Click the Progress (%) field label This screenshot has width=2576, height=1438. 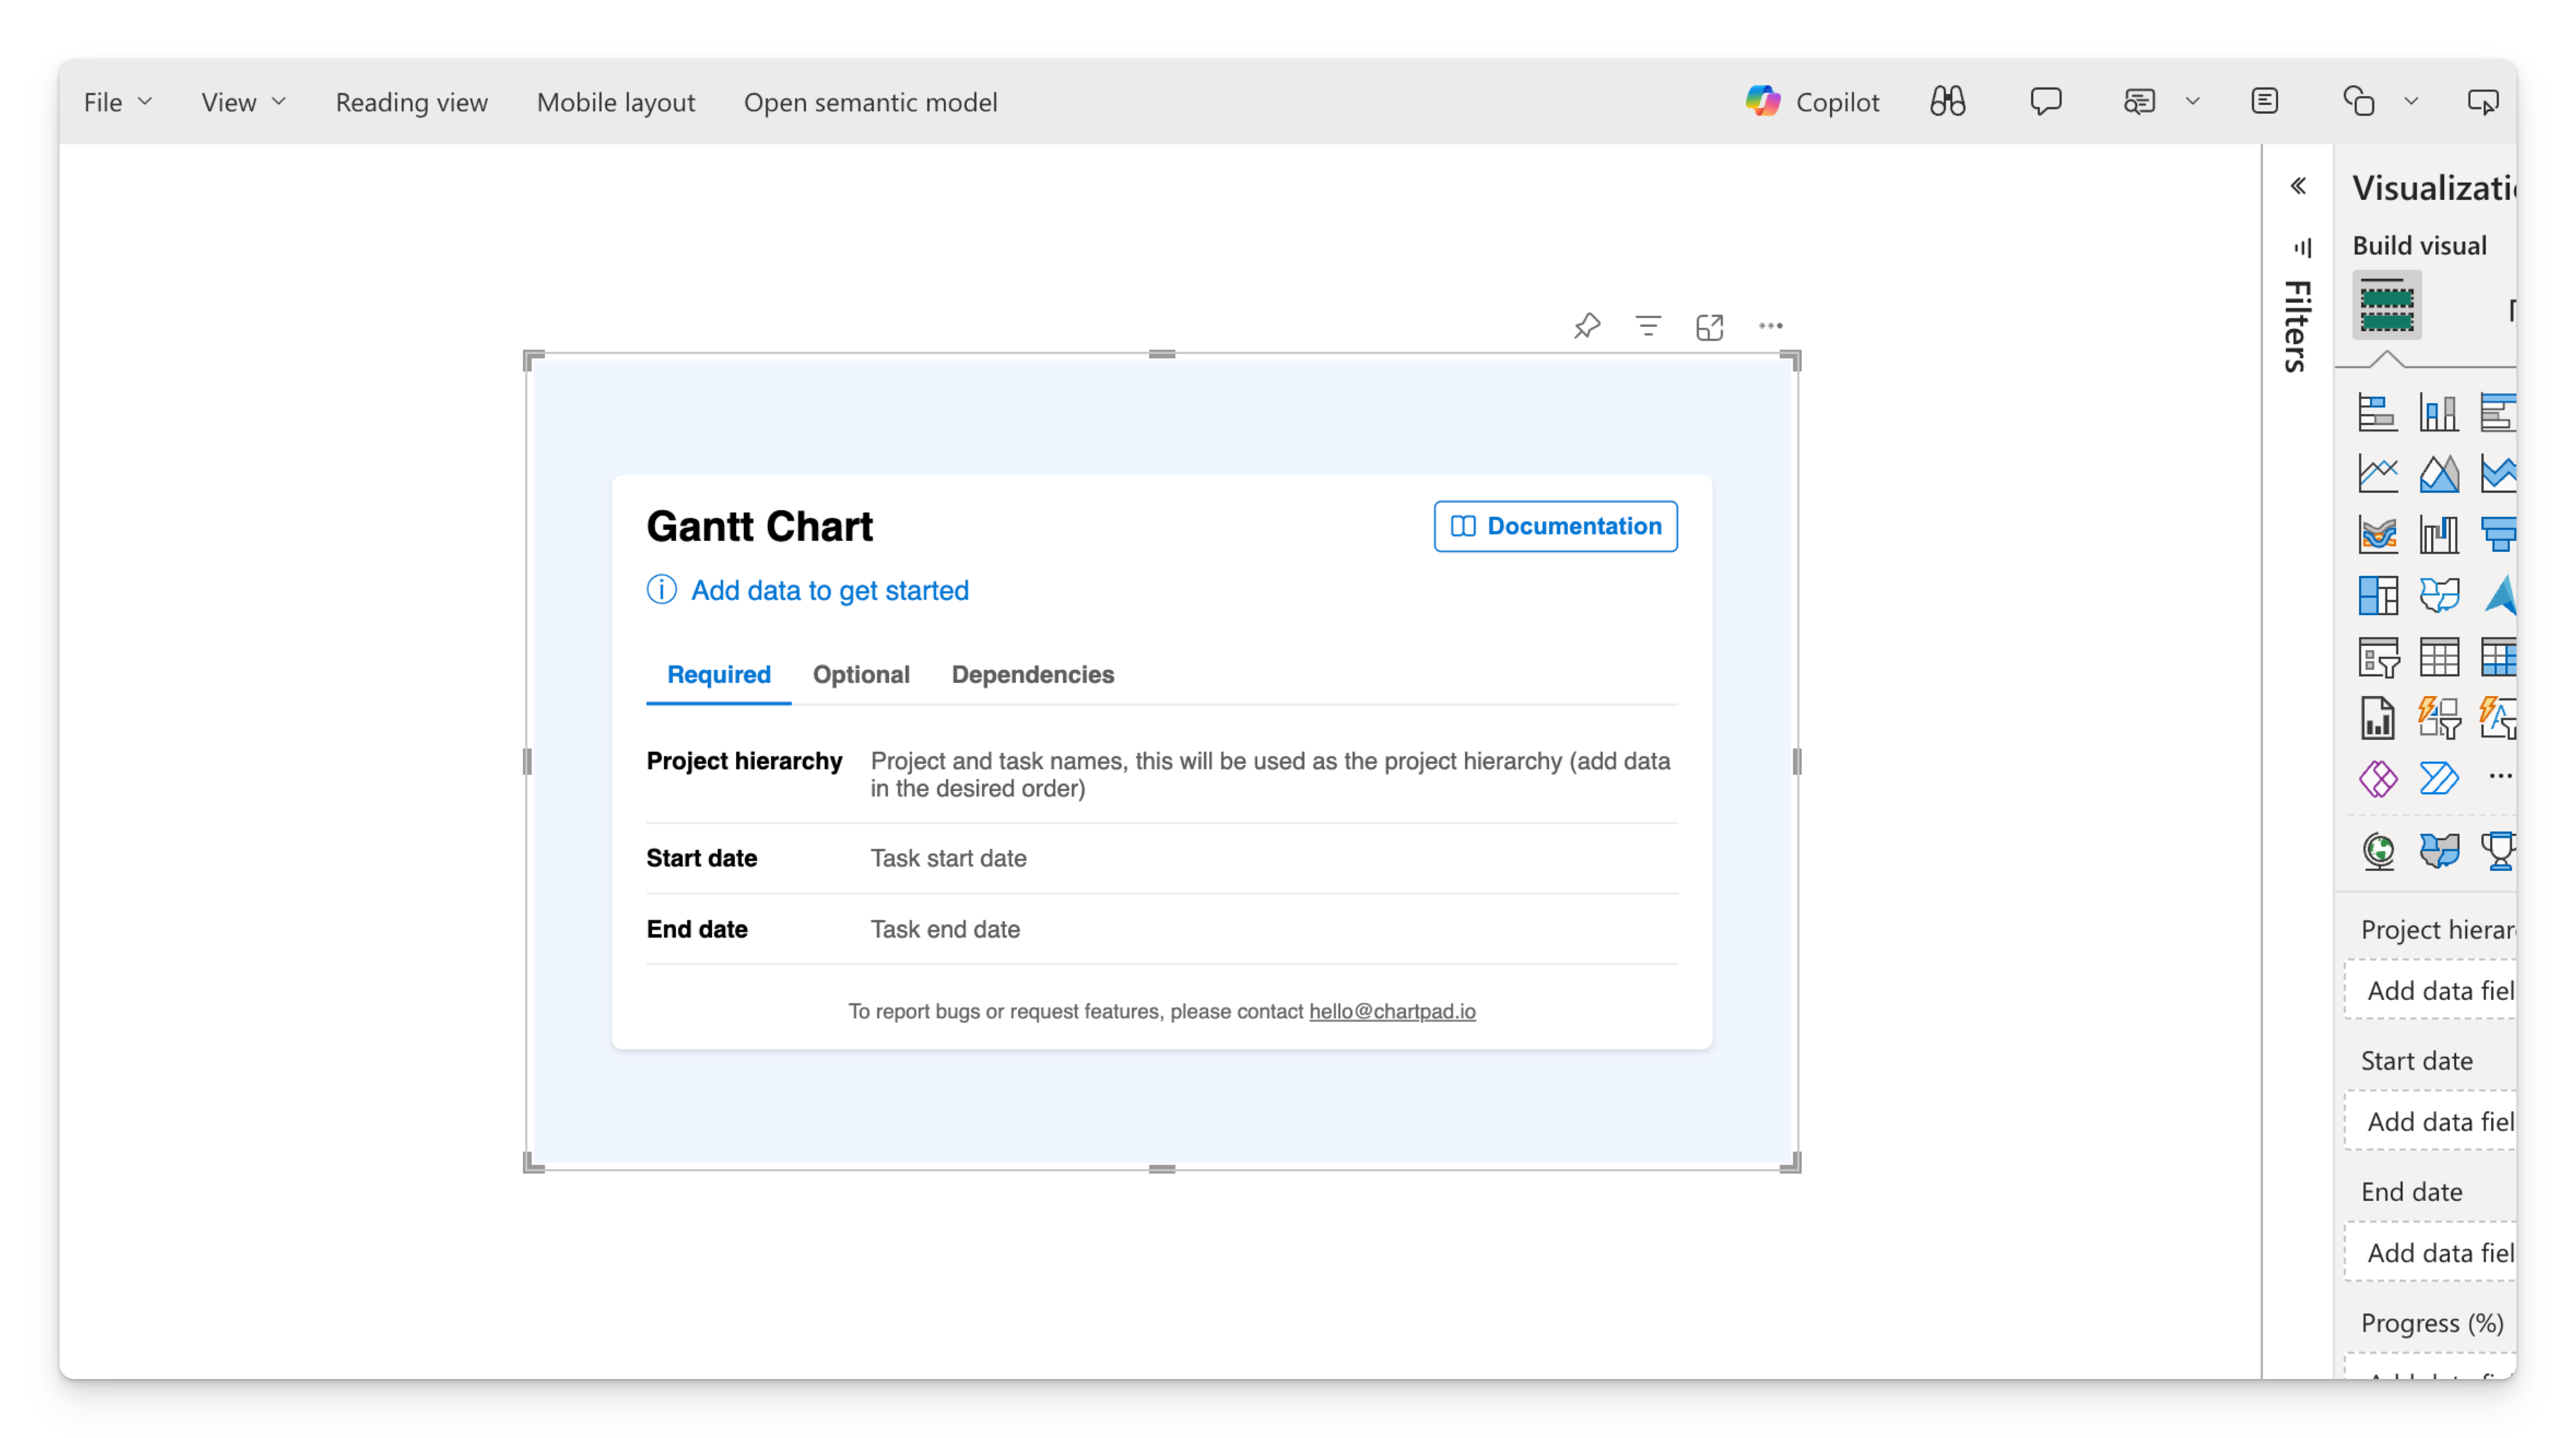pos(2432,1323)
